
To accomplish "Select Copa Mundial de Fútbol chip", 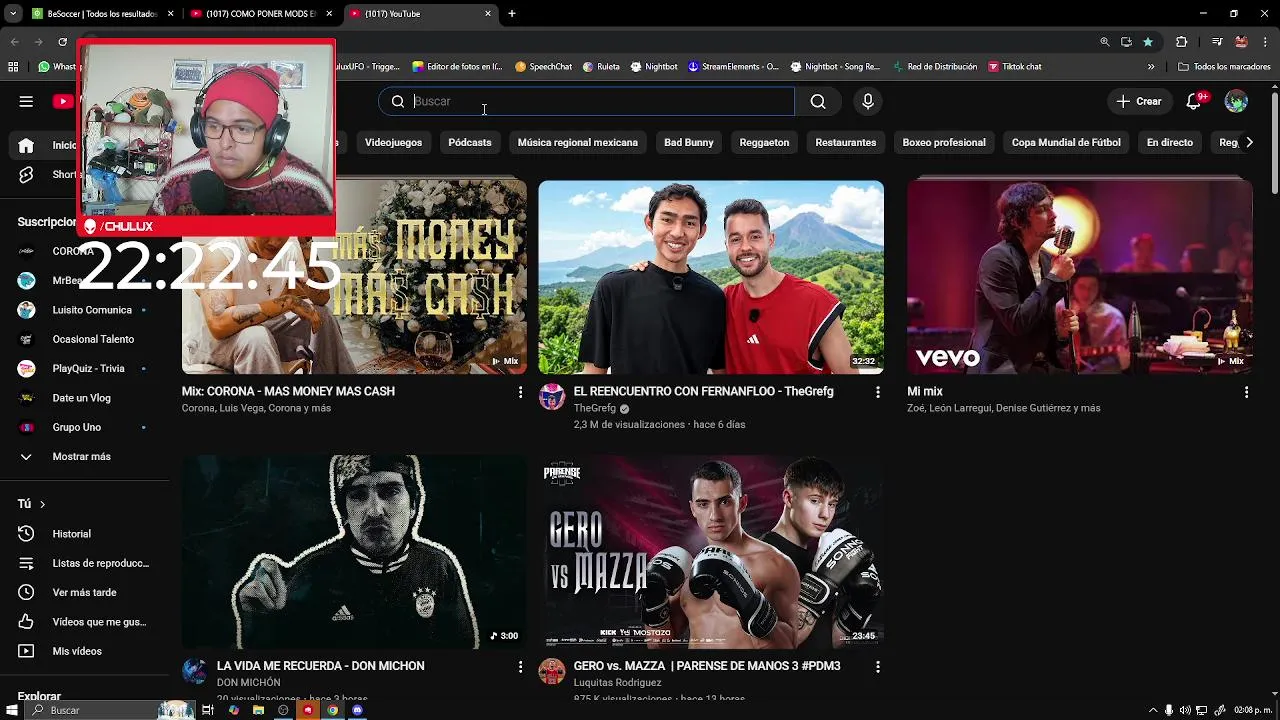I will coord(1066,143).
